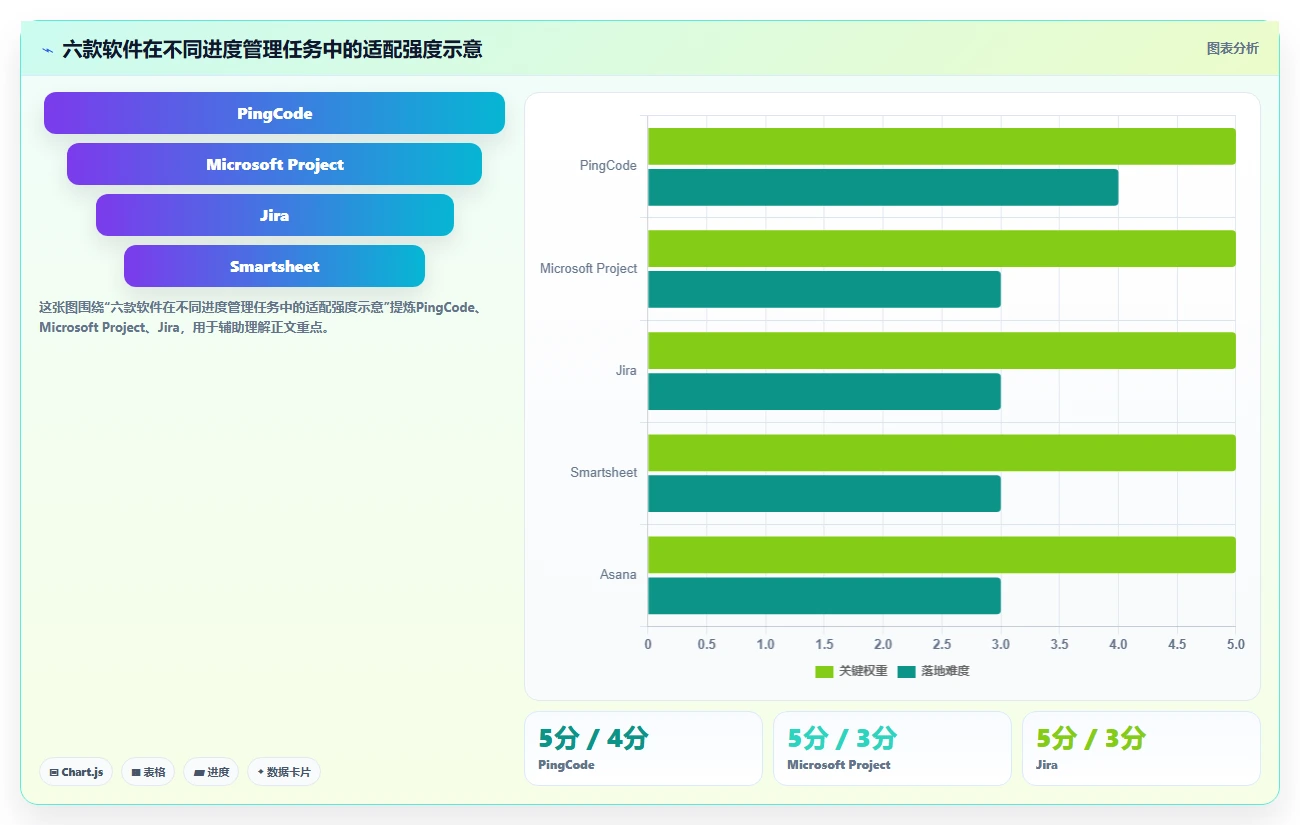The width and height of the screenshot is (1300, 825).
Task: Select the Microsoft Project funnel bar
Action: pos(274,164)
